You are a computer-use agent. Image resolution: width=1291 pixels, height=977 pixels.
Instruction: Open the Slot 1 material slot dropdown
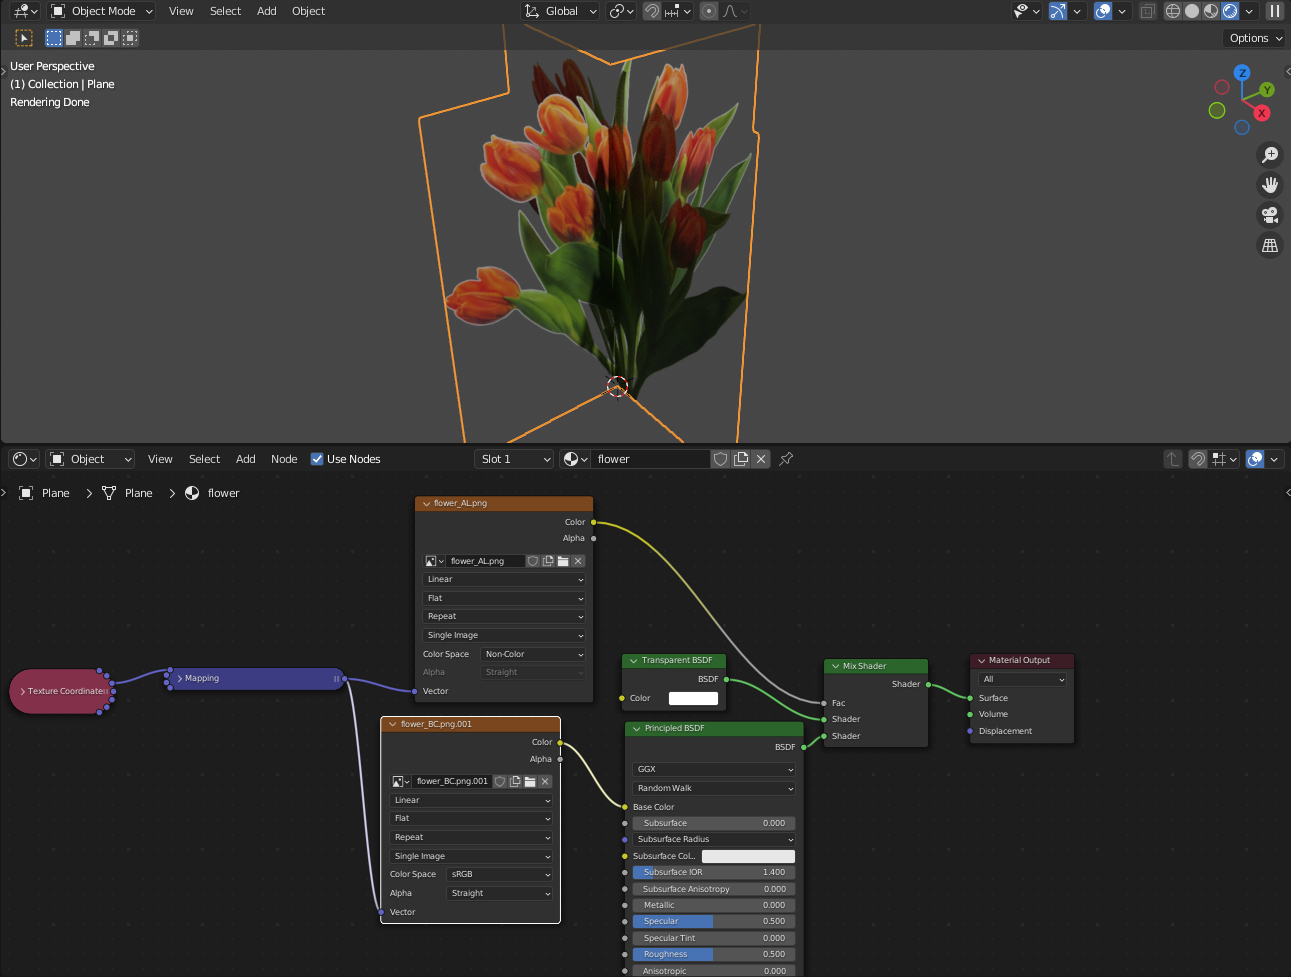[514, 459]
